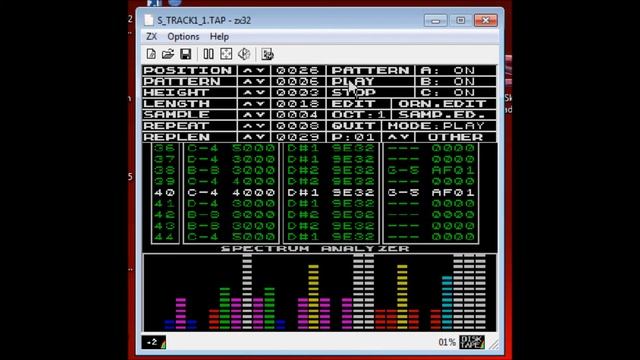
Task: Select next SAMPLE with up arrow
Action: tap(247, 115)
